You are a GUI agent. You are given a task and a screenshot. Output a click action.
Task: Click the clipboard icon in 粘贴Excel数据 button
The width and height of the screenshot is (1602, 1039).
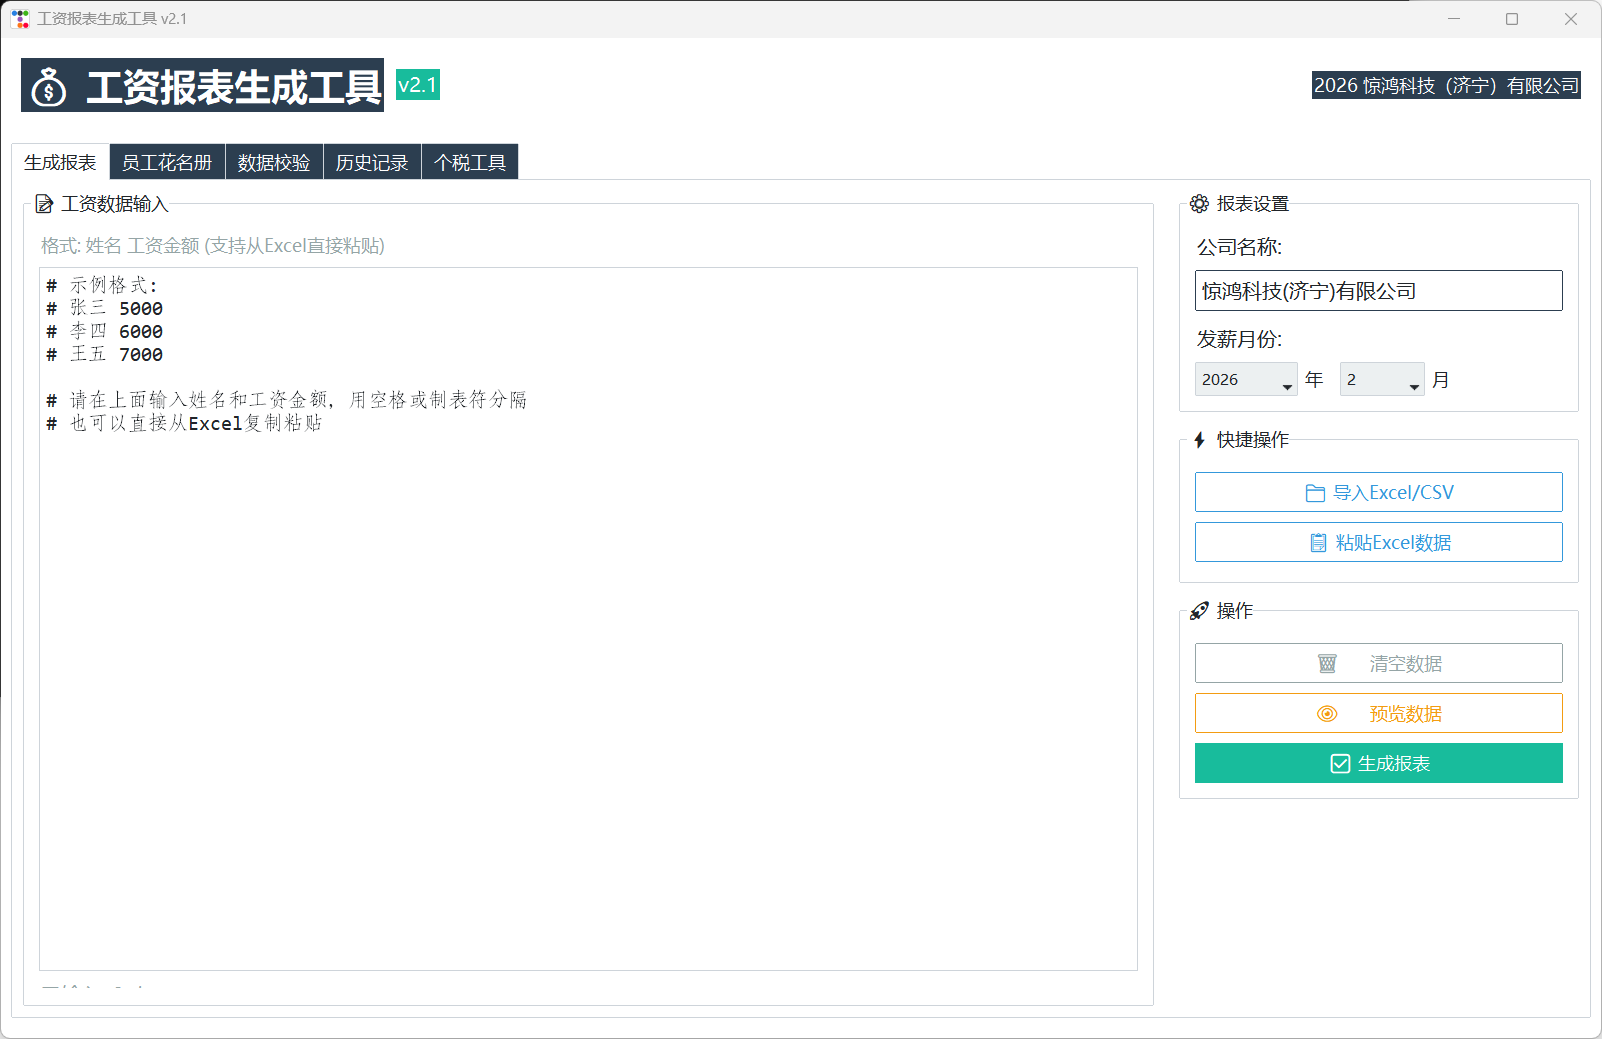[x=1319, y=542]
